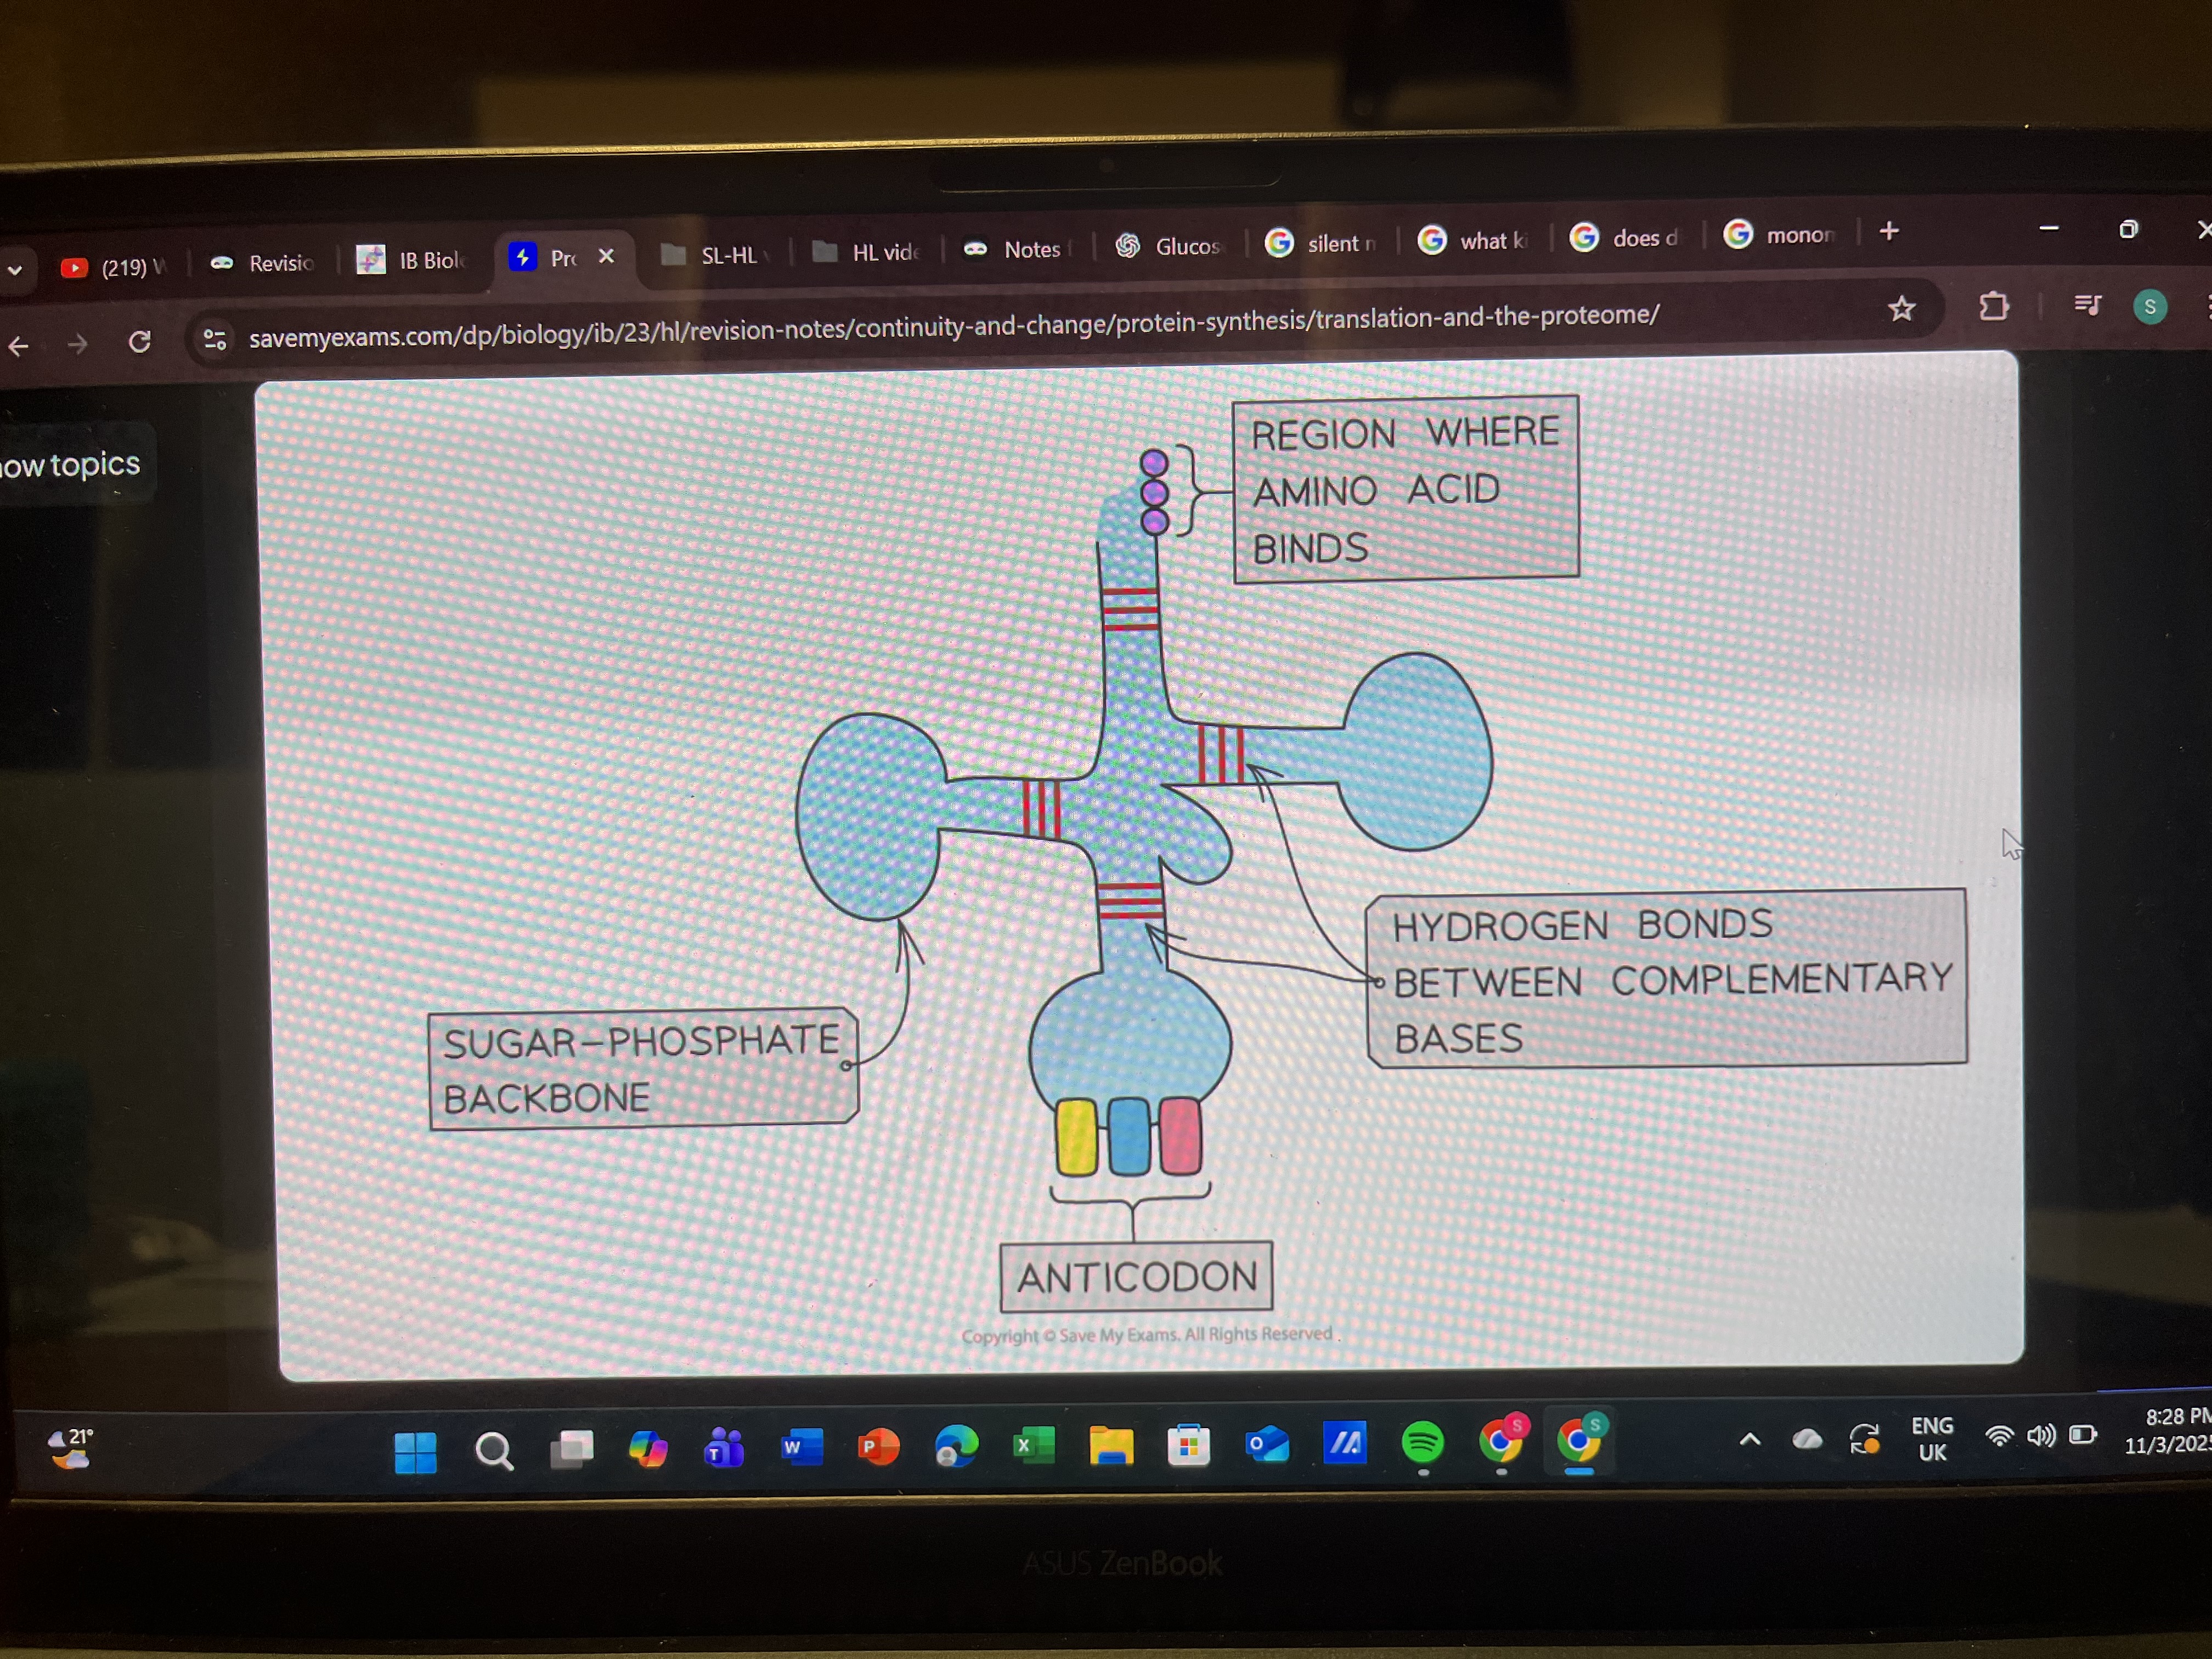Click the 'HYDROGEN BONDS BETWEEN COMPLEMENTARY BASES' label
The width and height of the screenshot is (2212, 1659).
[x=1667, y=979]
